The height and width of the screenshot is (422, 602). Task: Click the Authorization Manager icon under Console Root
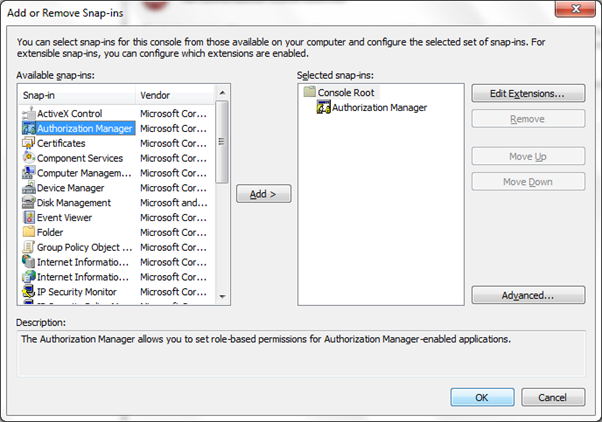(323, 108)
